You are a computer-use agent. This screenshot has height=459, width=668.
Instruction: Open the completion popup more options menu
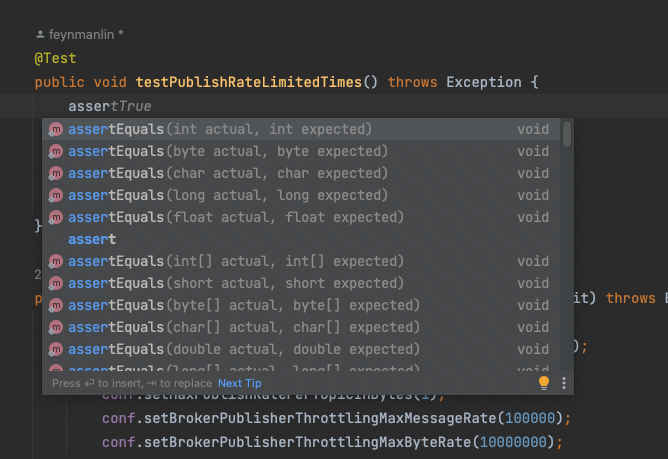(x=564, y=383)
